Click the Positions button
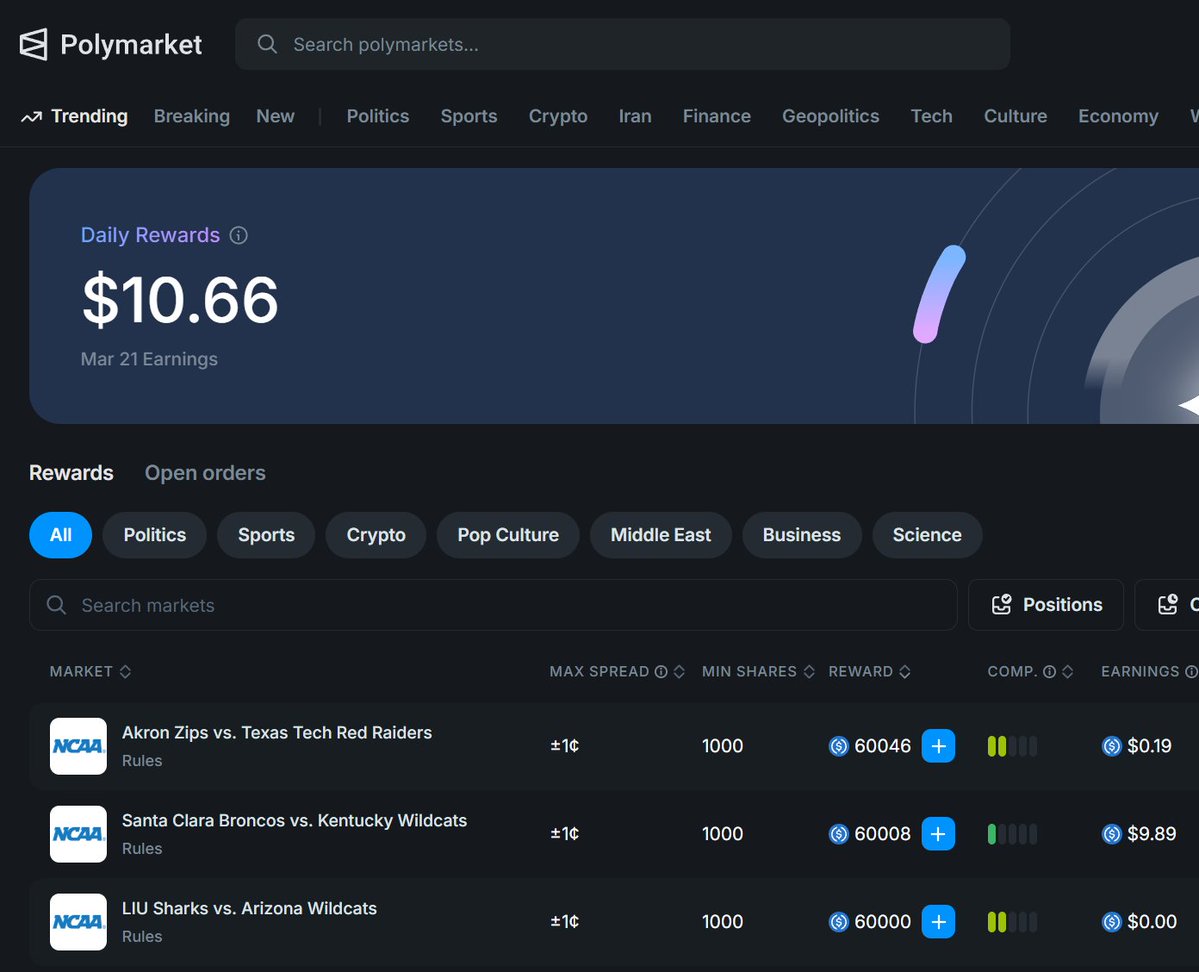This screenshot has height=972, width=1199. [1046, 605]
